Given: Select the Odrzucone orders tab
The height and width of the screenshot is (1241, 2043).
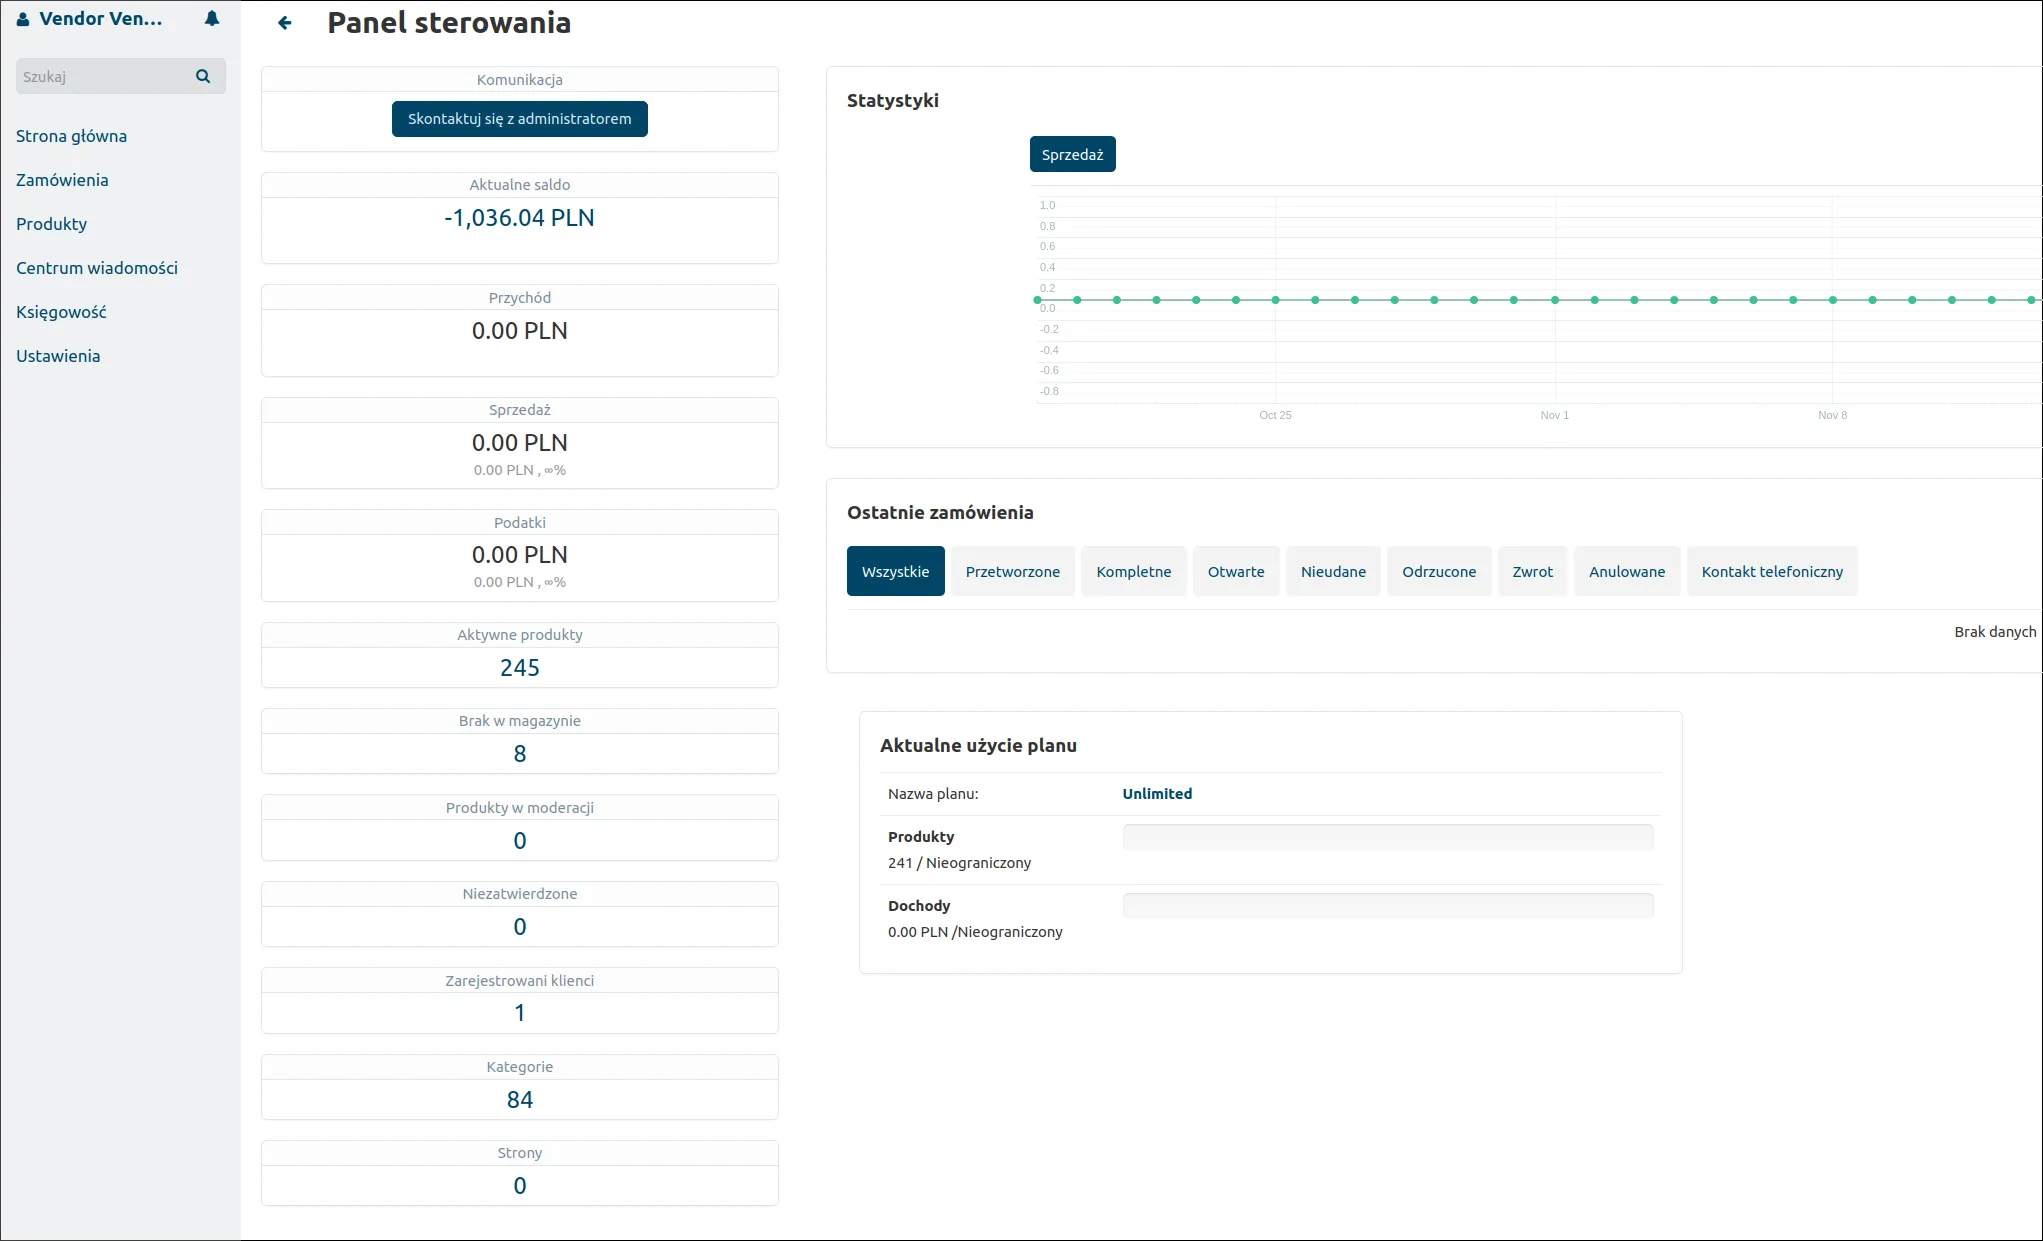Looking at the screenshot, I should (1439, 571).
